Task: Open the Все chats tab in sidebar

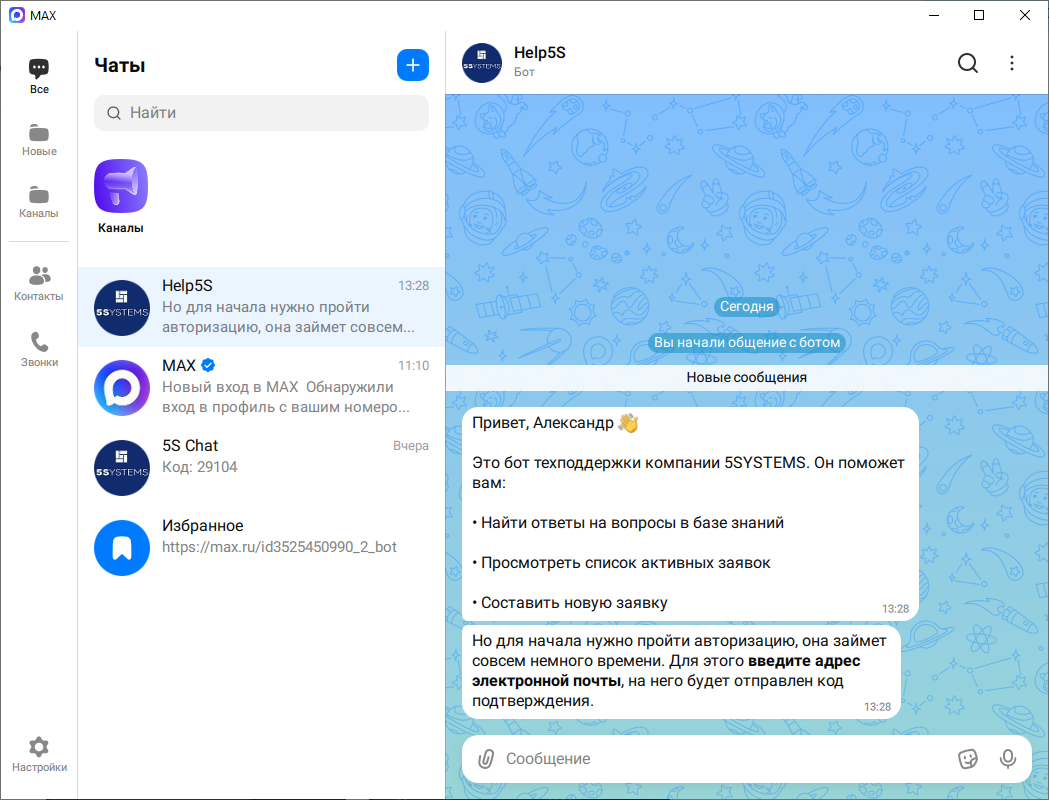Action: click(39, 76)
